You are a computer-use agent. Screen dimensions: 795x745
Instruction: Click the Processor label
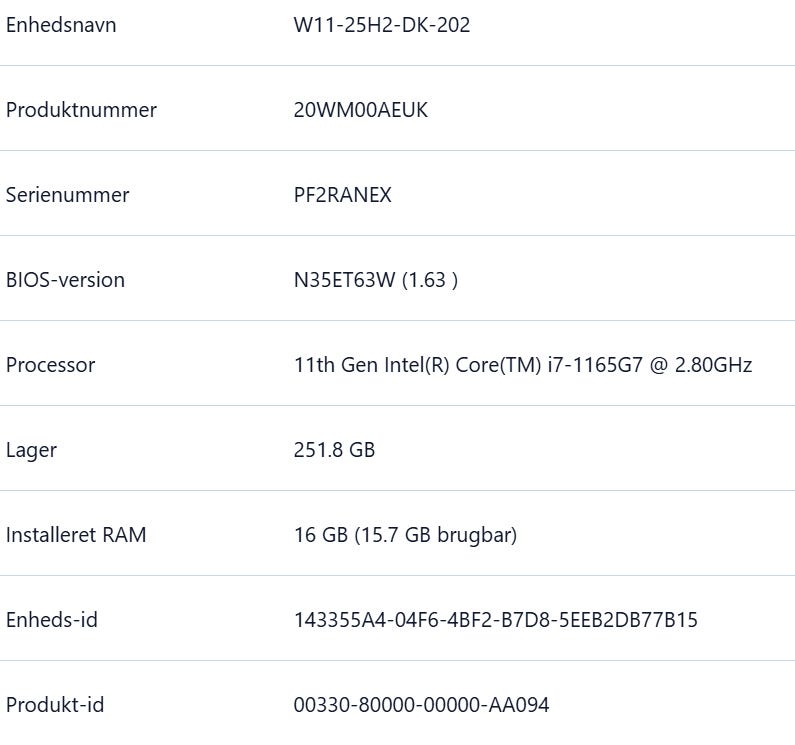50,365
